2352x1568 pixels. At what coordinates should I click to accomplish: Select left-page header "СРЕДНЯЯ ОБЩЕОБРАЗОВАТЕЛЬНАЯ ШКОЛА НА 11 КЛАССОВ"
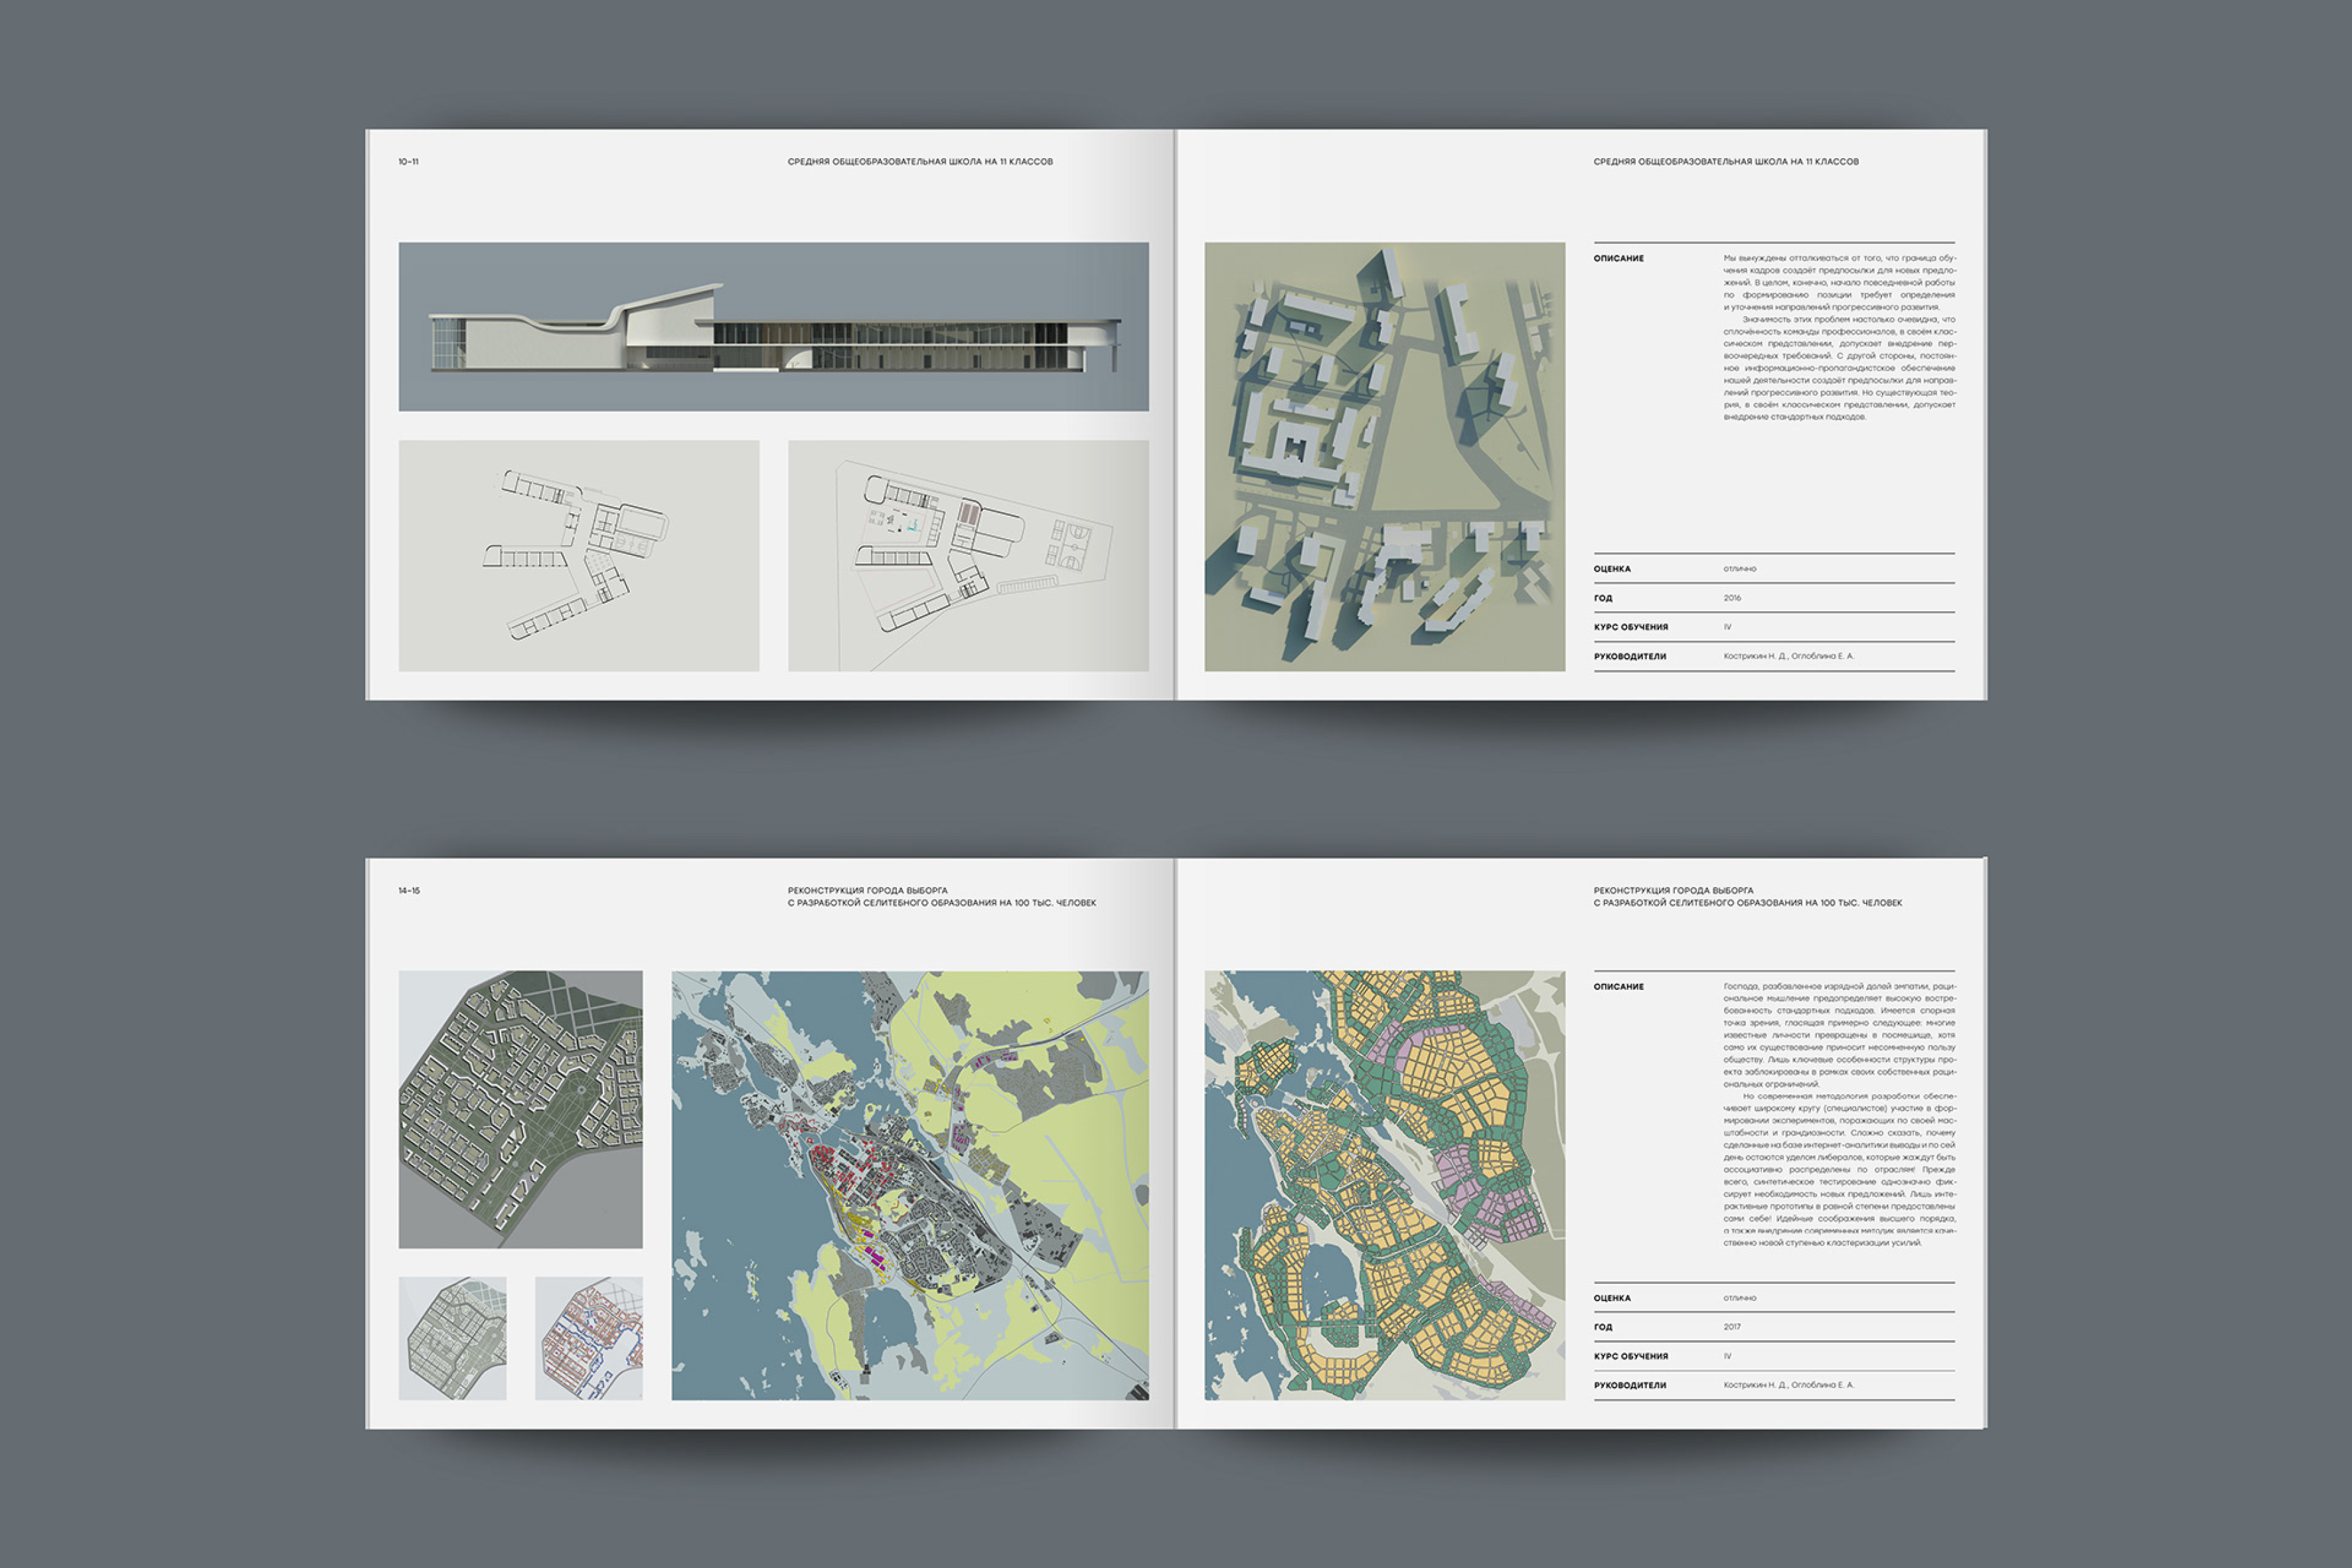click(x=920, y=161)
